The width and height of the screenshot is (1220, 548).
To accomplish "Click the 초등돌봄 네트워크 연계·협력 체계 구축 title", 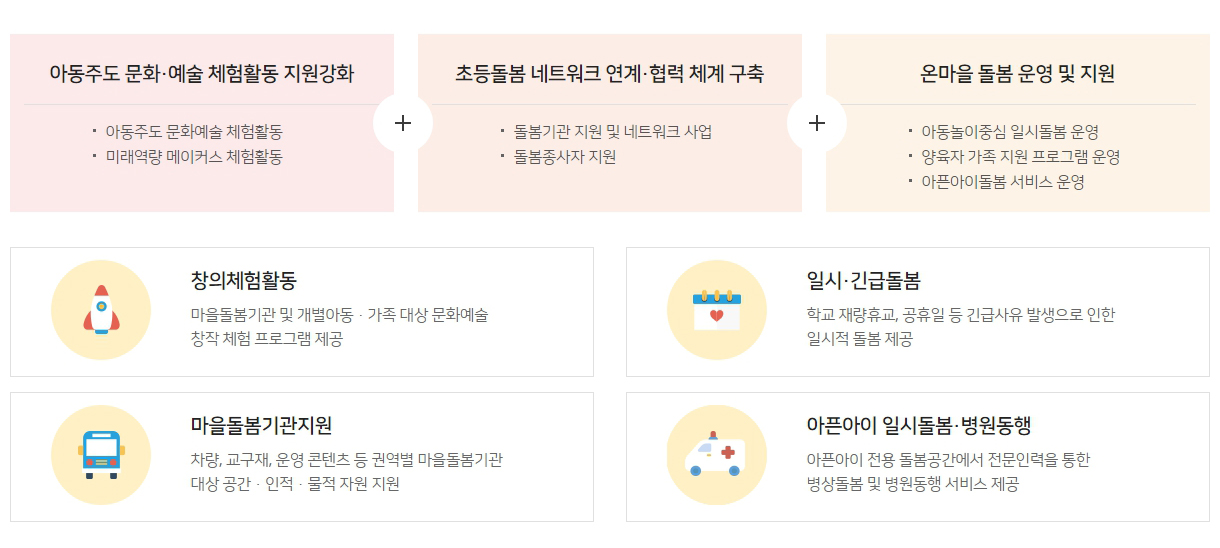I will 610,74.
